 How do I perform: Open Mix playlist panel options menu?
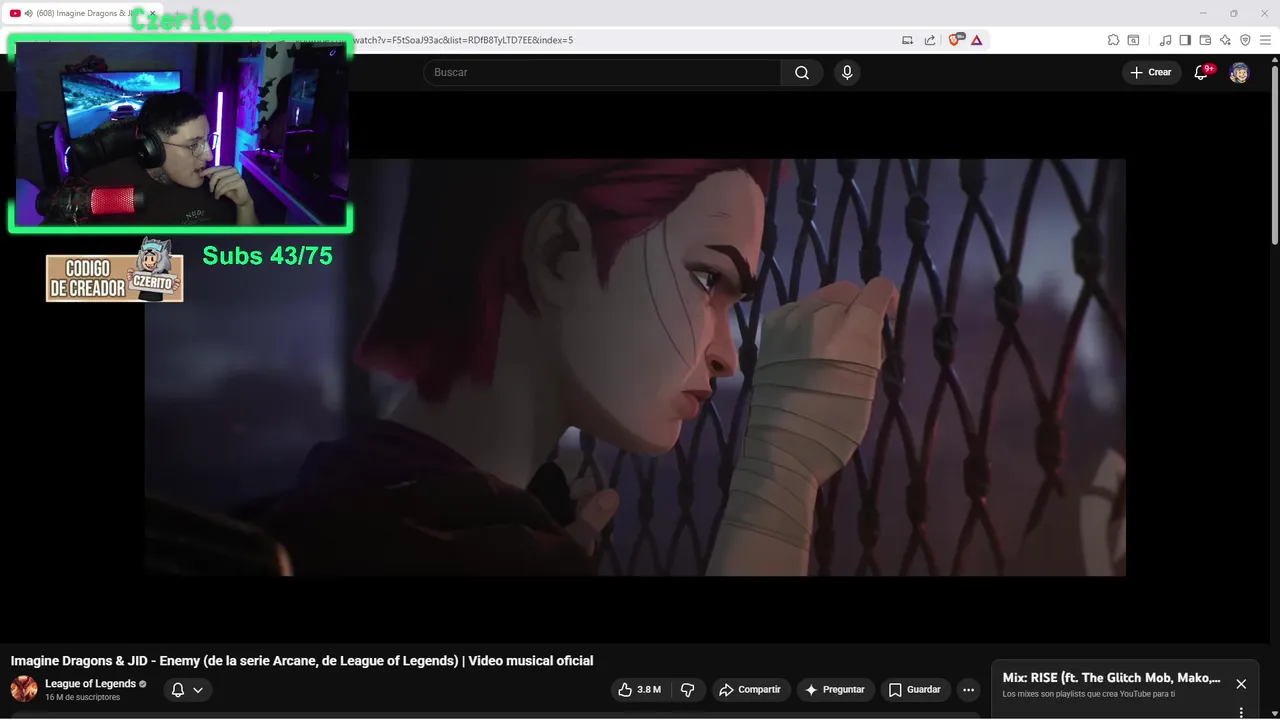click(1241, 712)
